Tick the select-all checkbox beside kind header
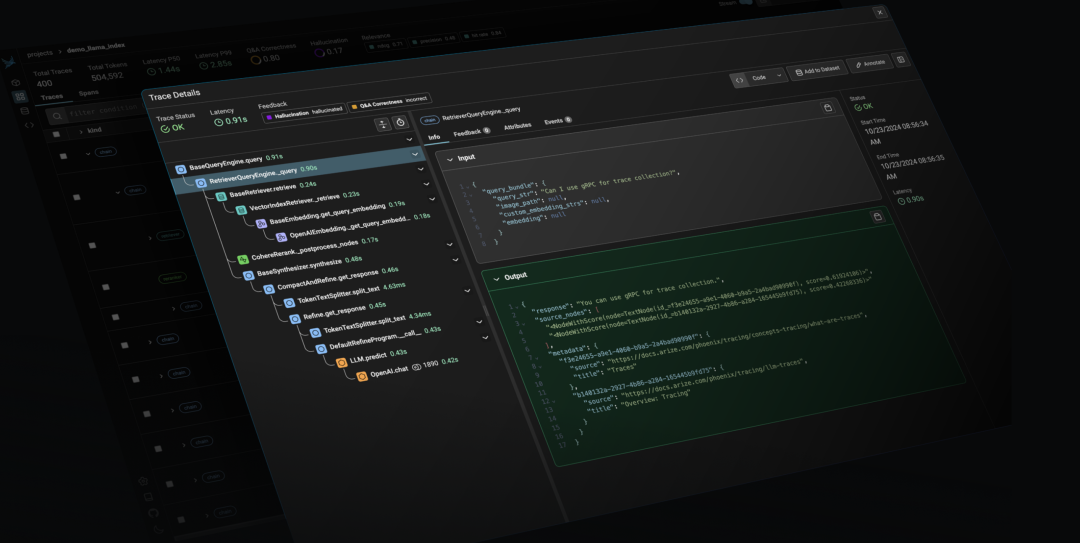This screenshot has height=543, width=1080. (56, 134)
